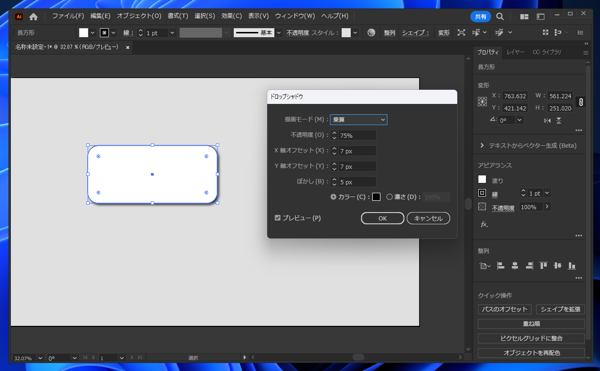Image resolution: width=600 pixels, height=371 pixels.
Task: Click the Arrange quick action button
Action: tap(531, 324)
